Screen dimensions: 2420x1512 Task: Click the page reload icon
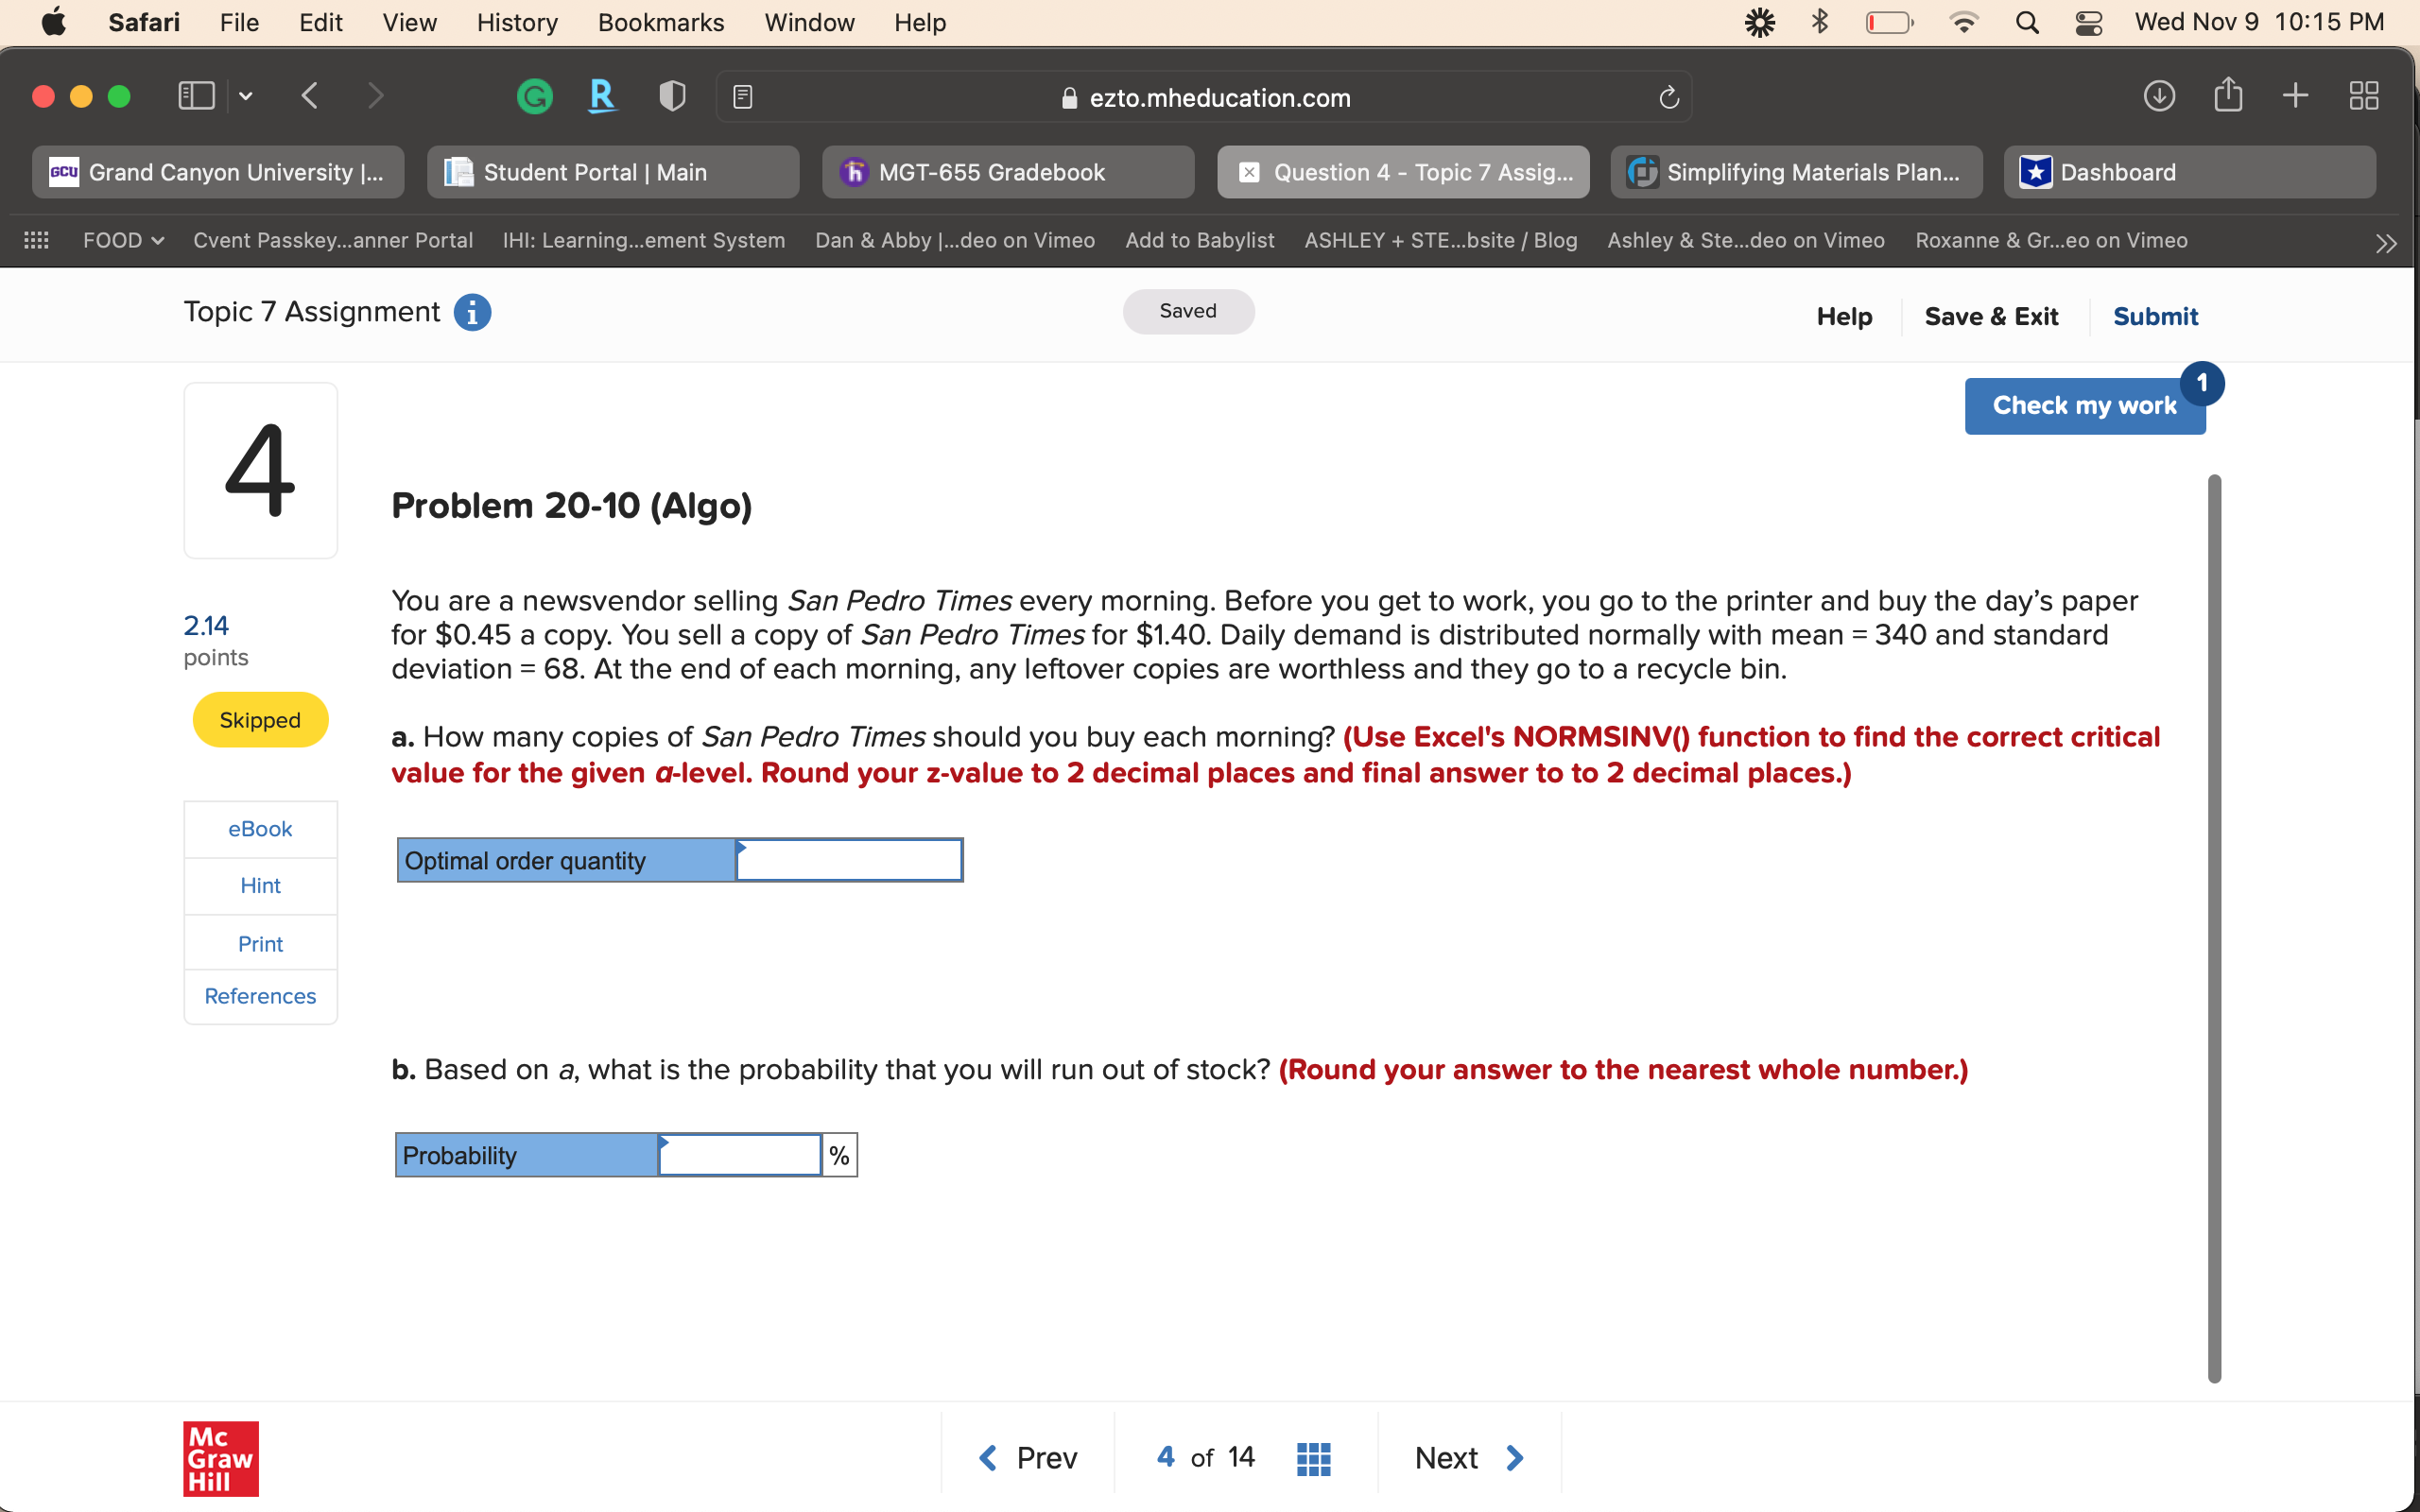point(1668,95)
